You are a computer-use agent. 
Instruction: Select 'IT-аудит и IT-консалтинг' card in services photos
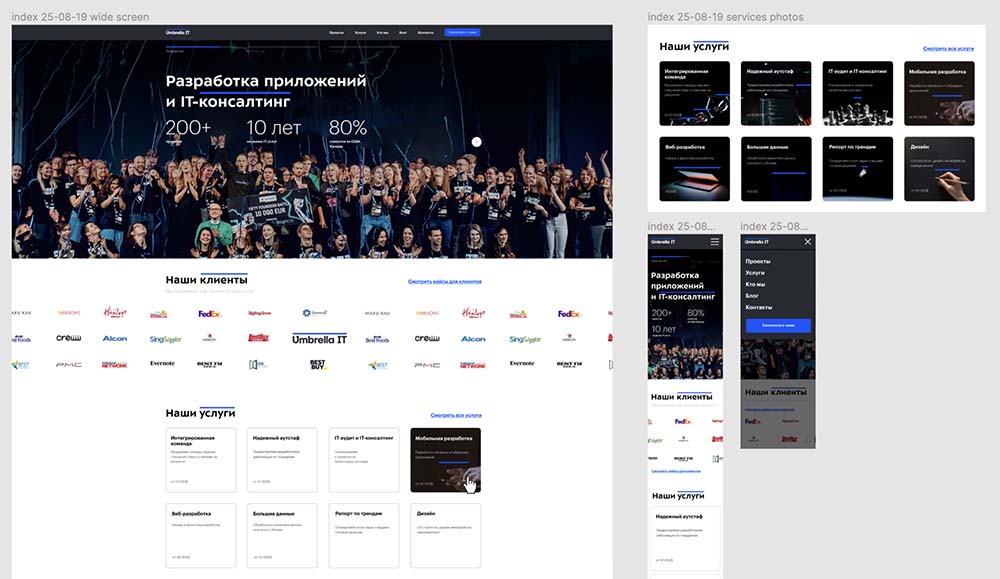[857, 92]
